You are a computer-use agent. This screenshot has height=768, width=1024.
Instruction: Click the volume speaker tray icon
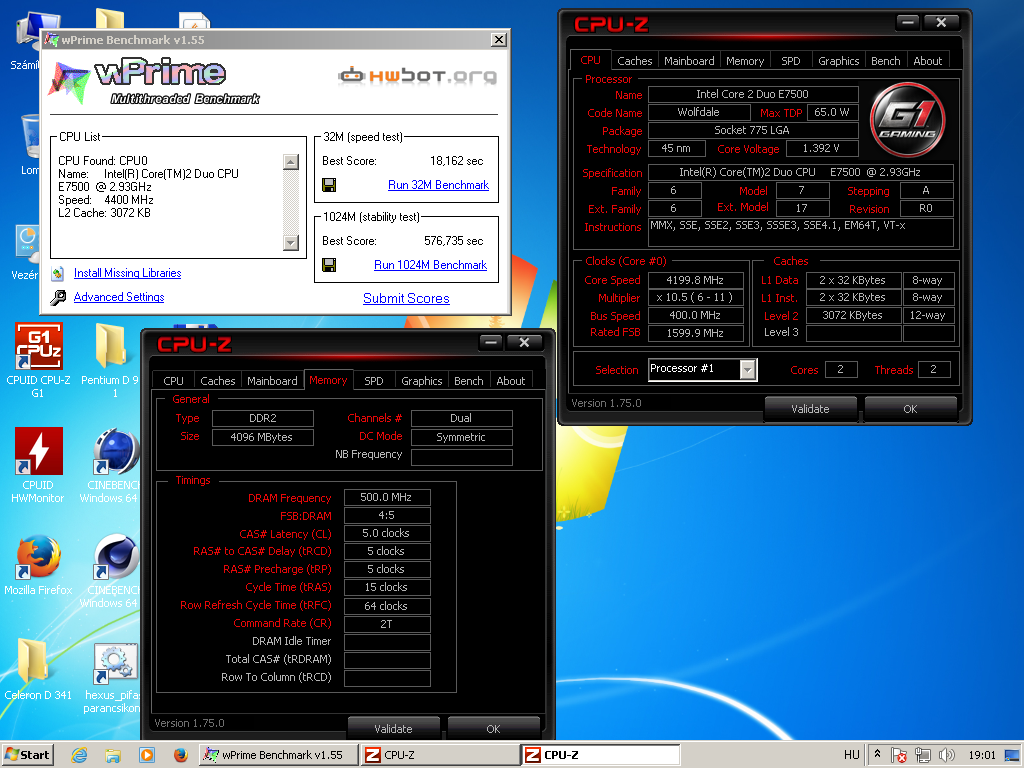[946, 755]
